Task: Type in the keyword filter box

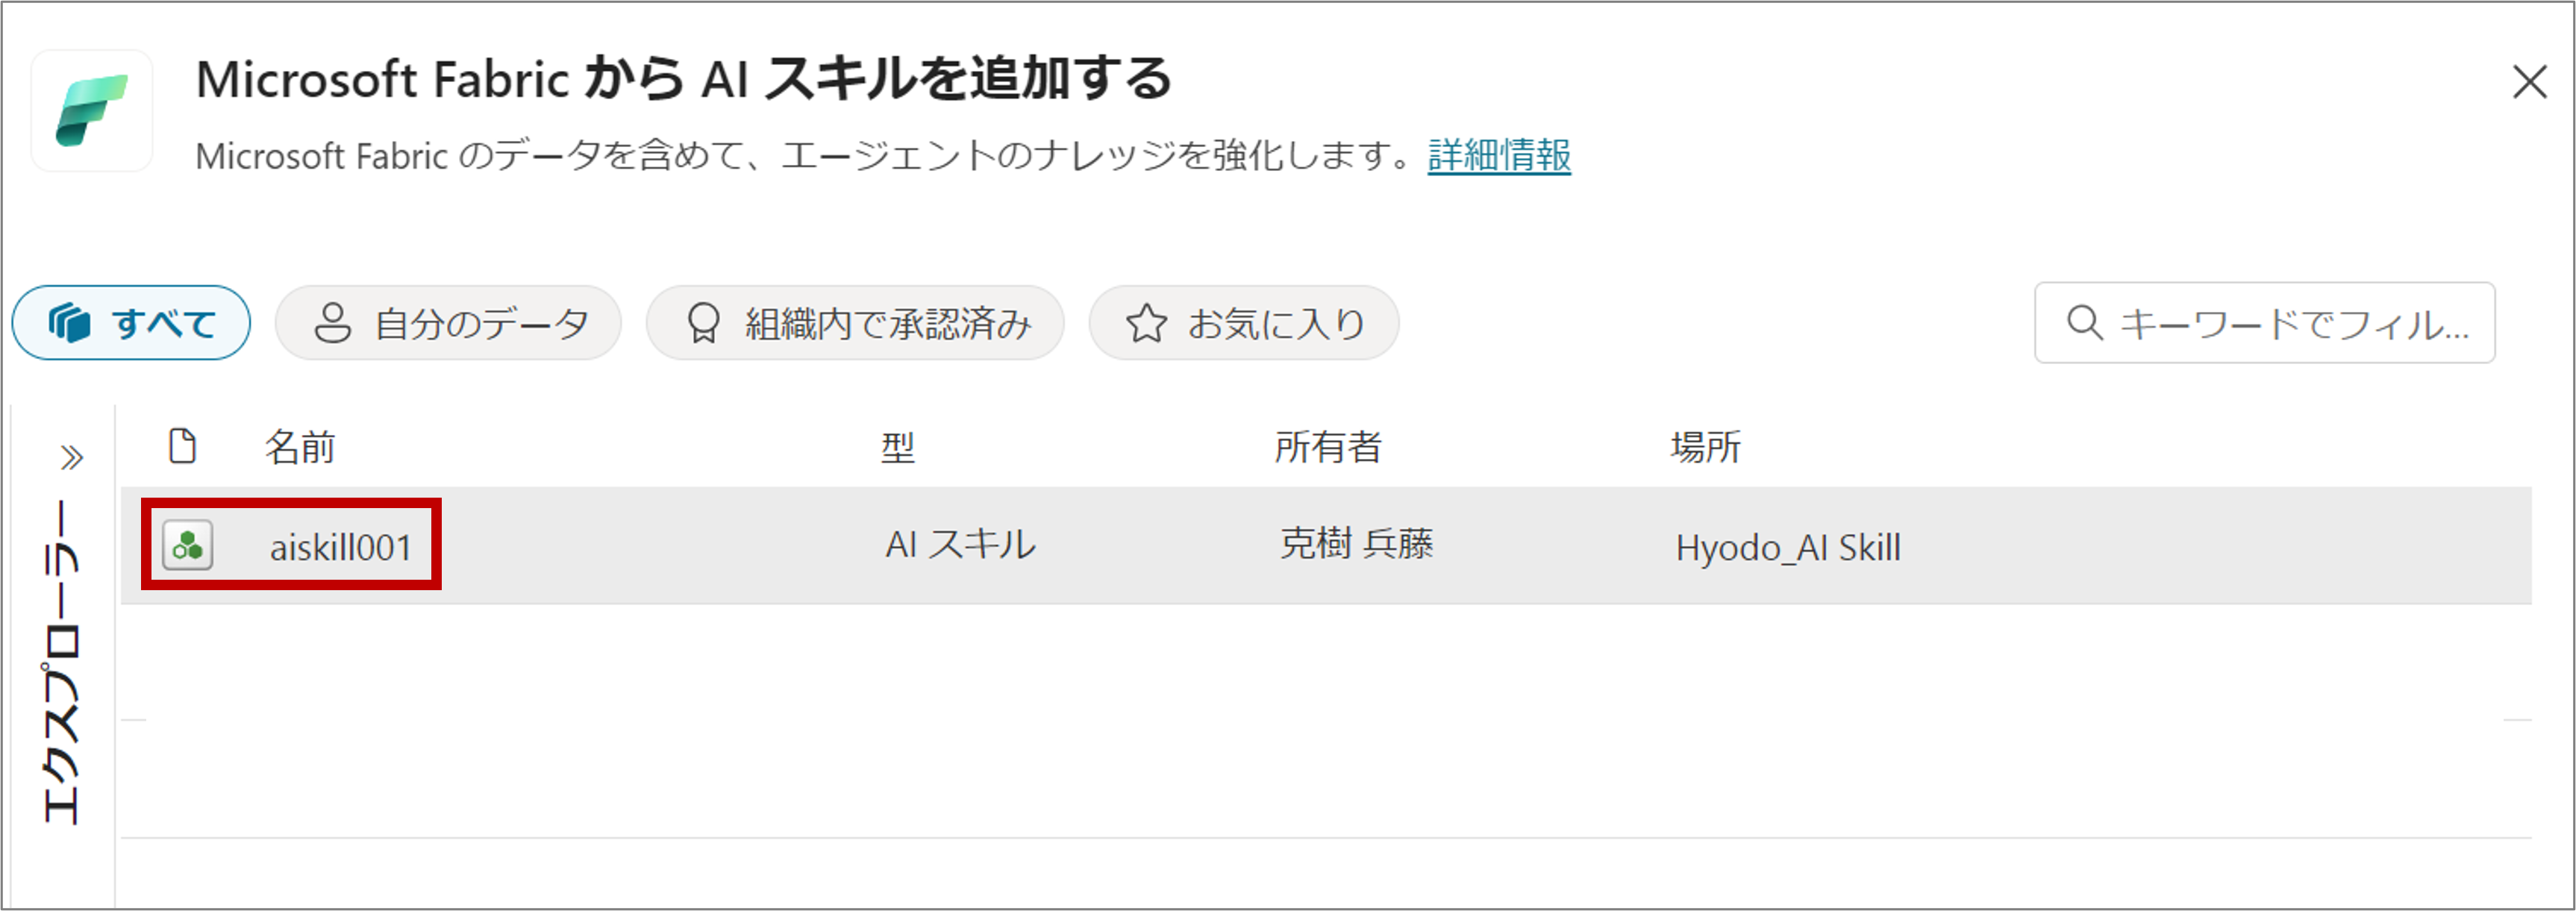Action: (x=2290, y=323)
